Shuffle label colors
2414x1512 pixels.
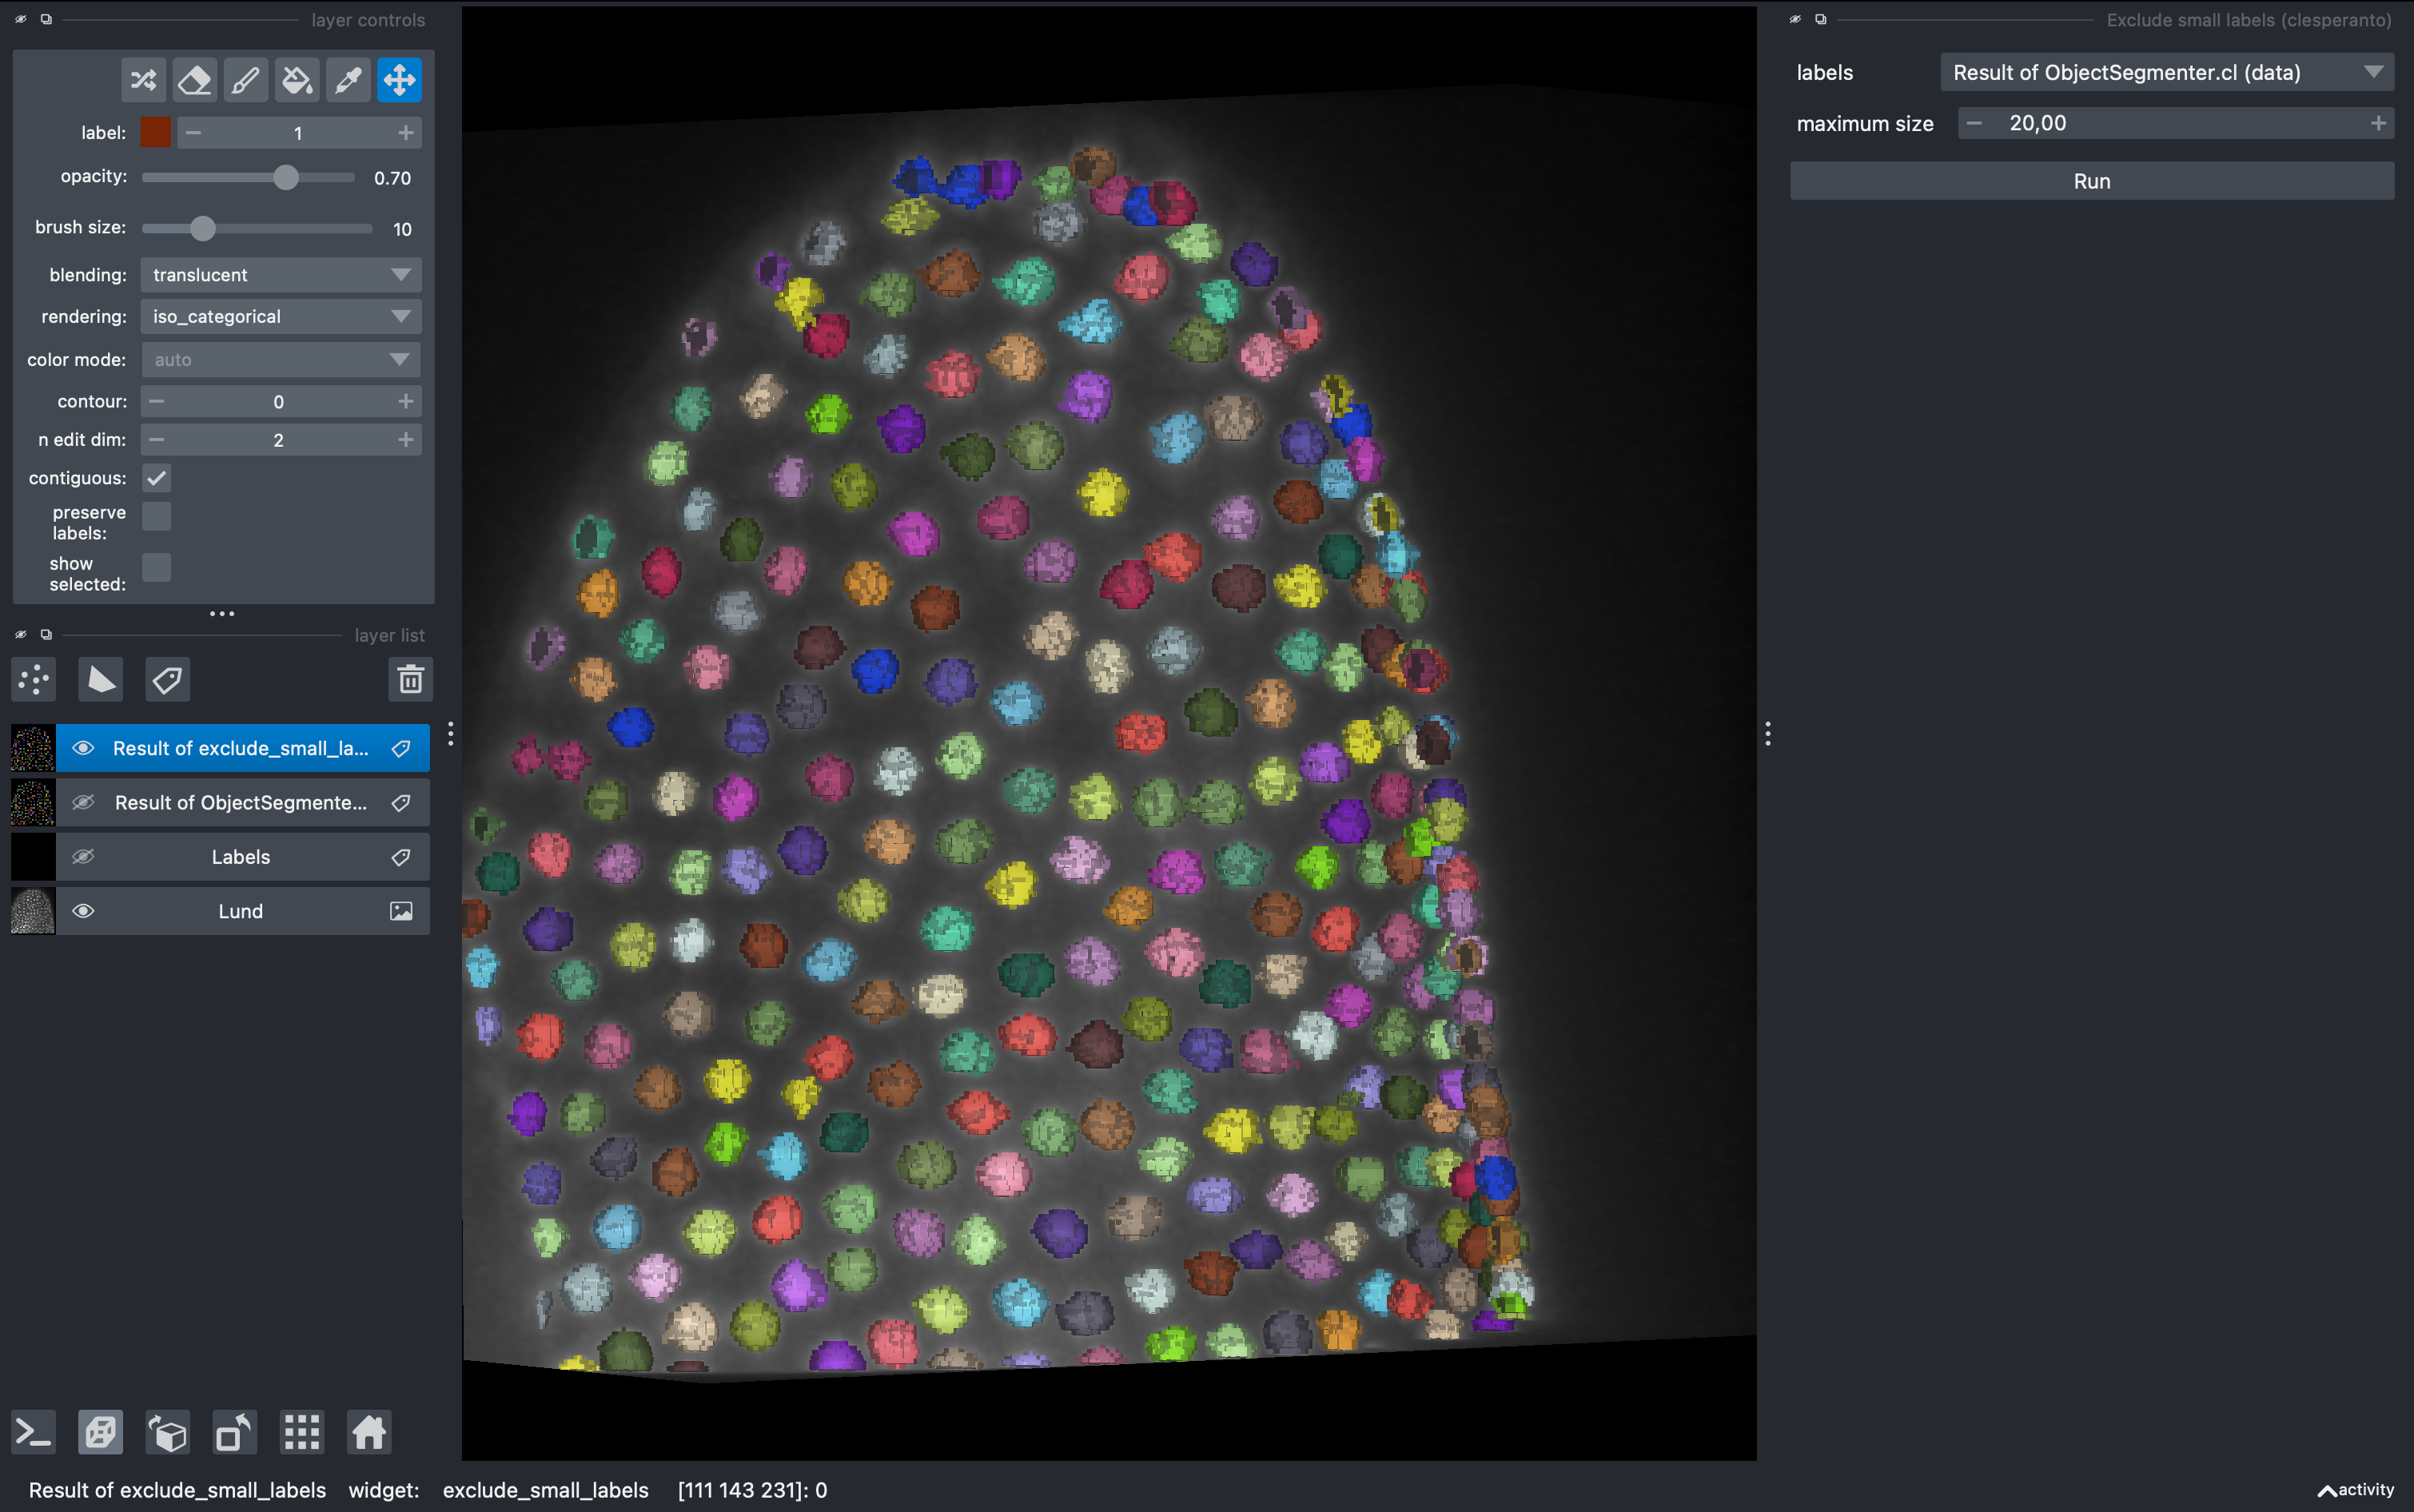143,80
